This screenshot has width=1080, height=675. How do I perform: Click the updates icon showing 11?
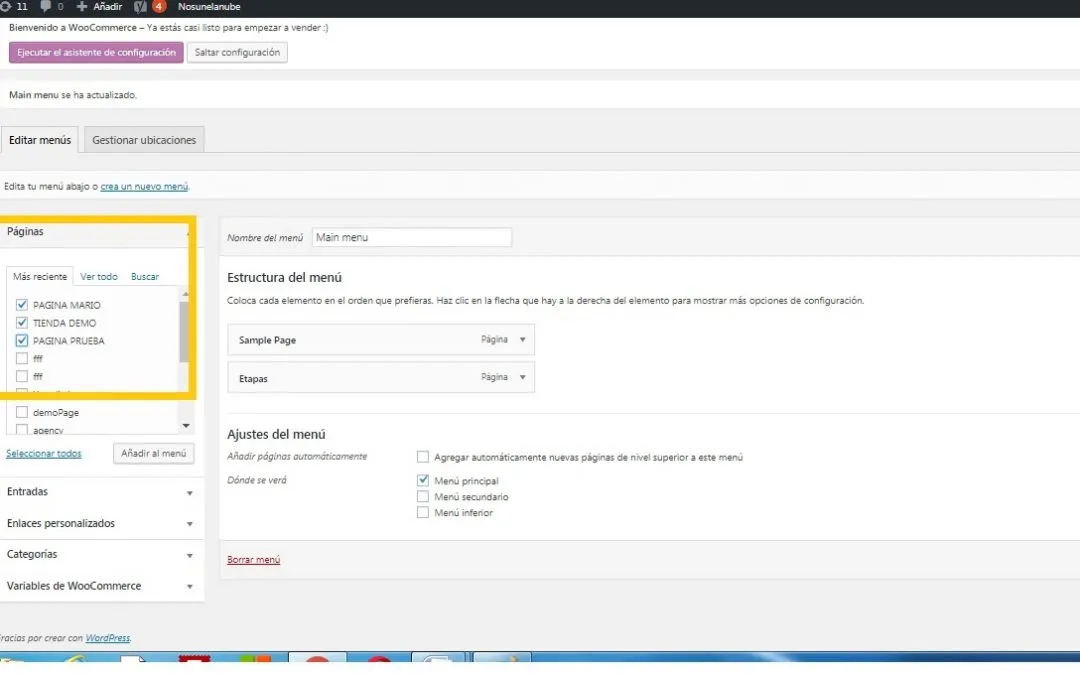[14, 6]
